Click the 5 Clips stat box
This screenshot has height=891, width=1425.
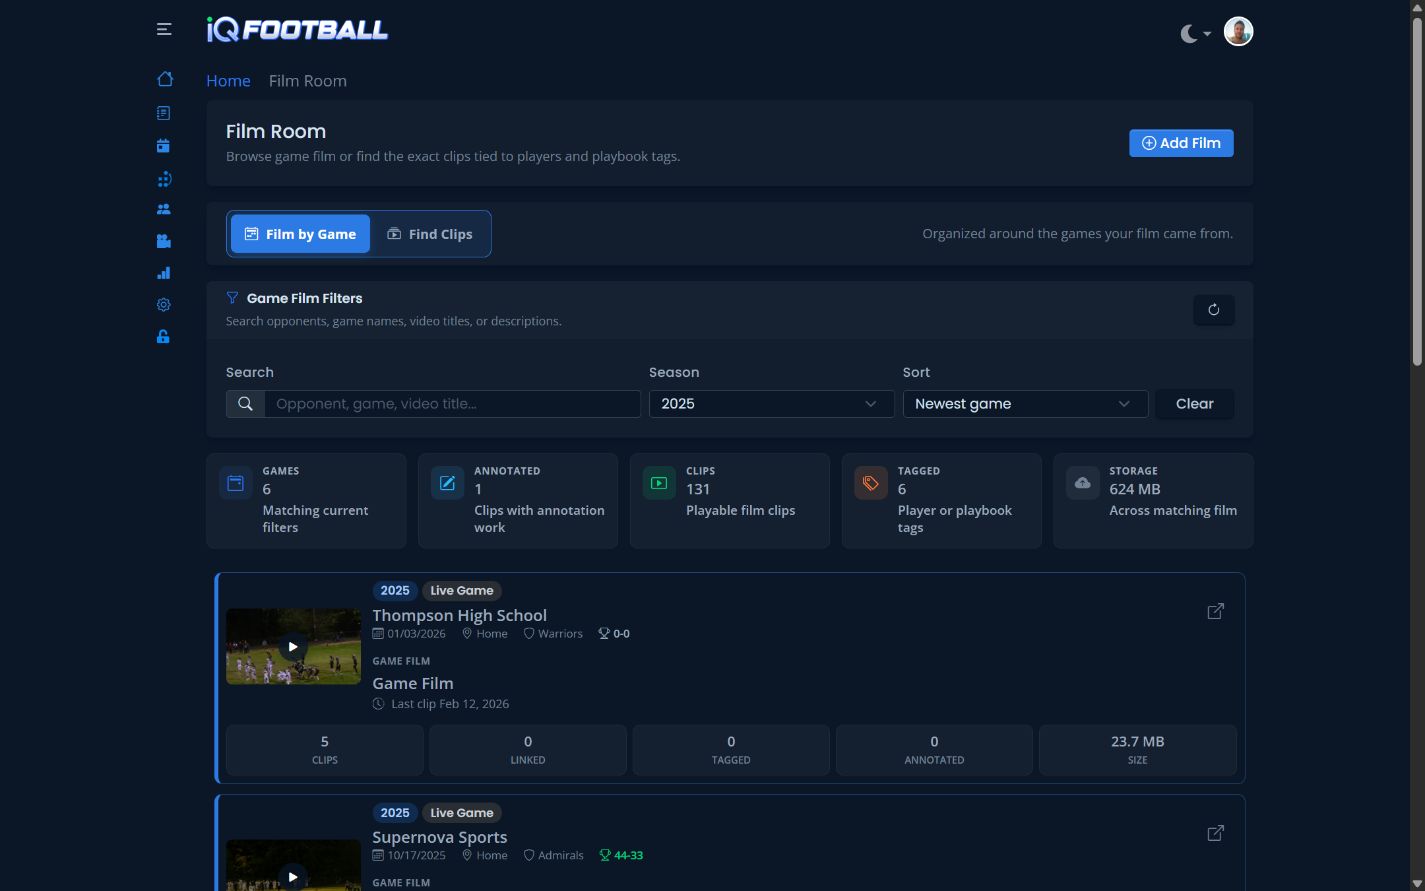(325, 750)
